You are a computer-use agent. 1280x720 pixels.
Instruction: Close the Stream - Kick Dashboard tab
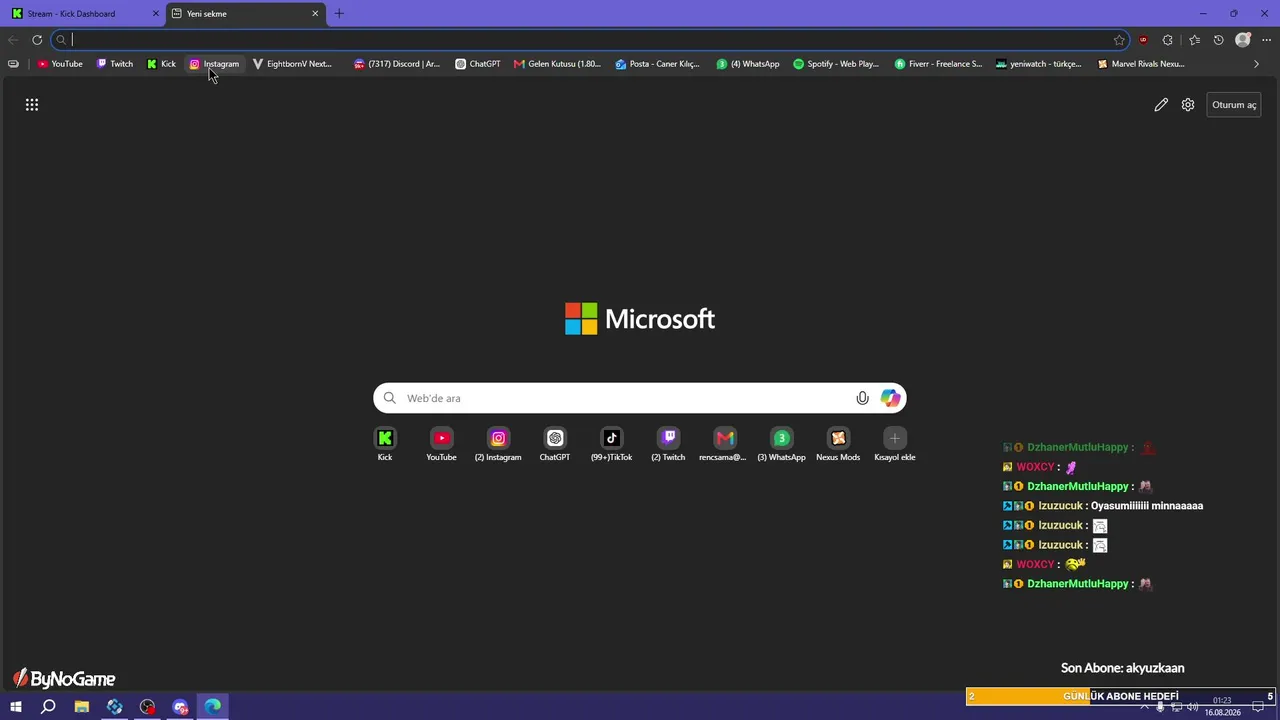155,14
